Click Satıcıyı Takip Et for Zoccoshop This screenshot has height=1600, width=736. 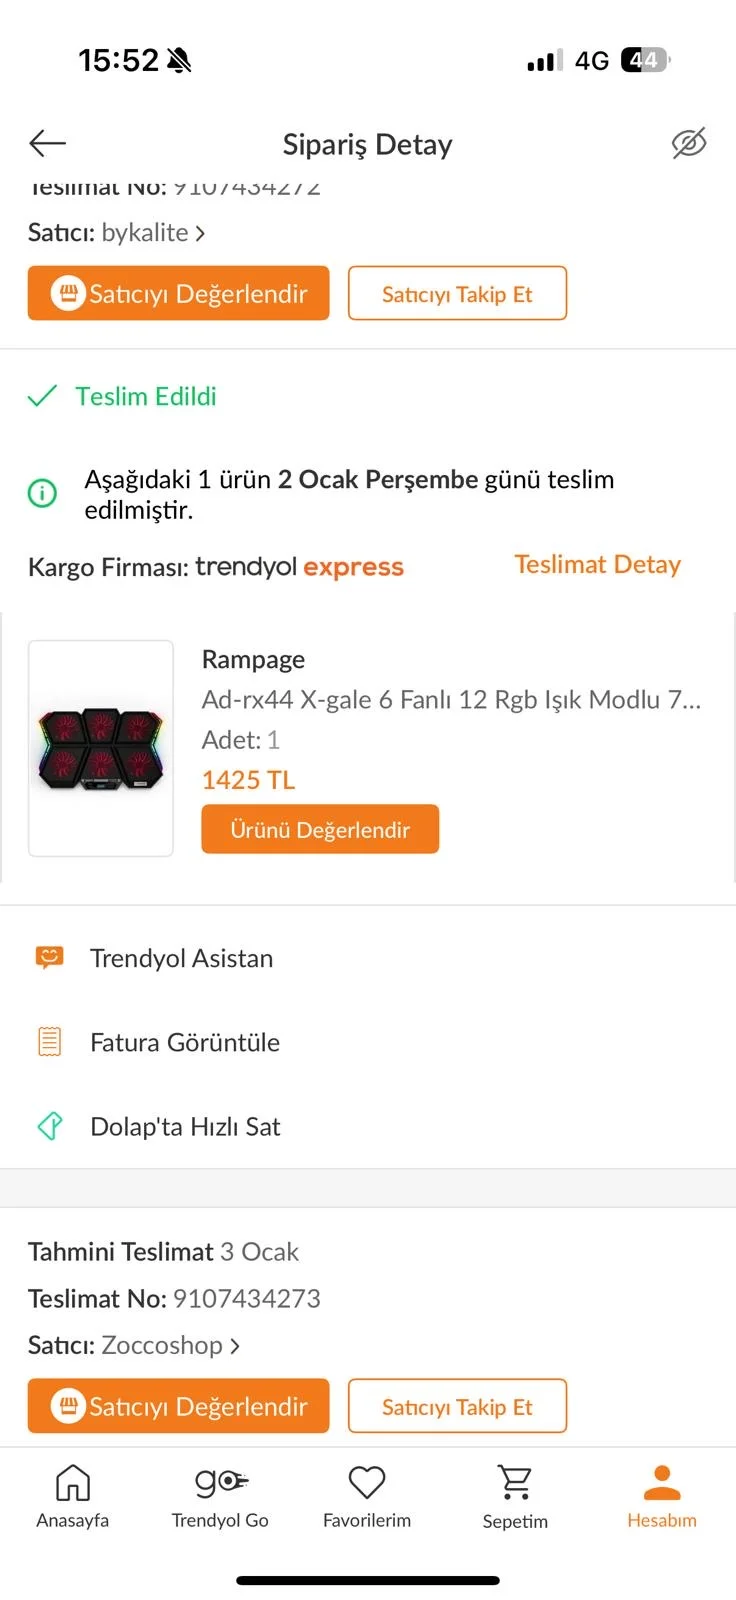tap(457, 1406)
